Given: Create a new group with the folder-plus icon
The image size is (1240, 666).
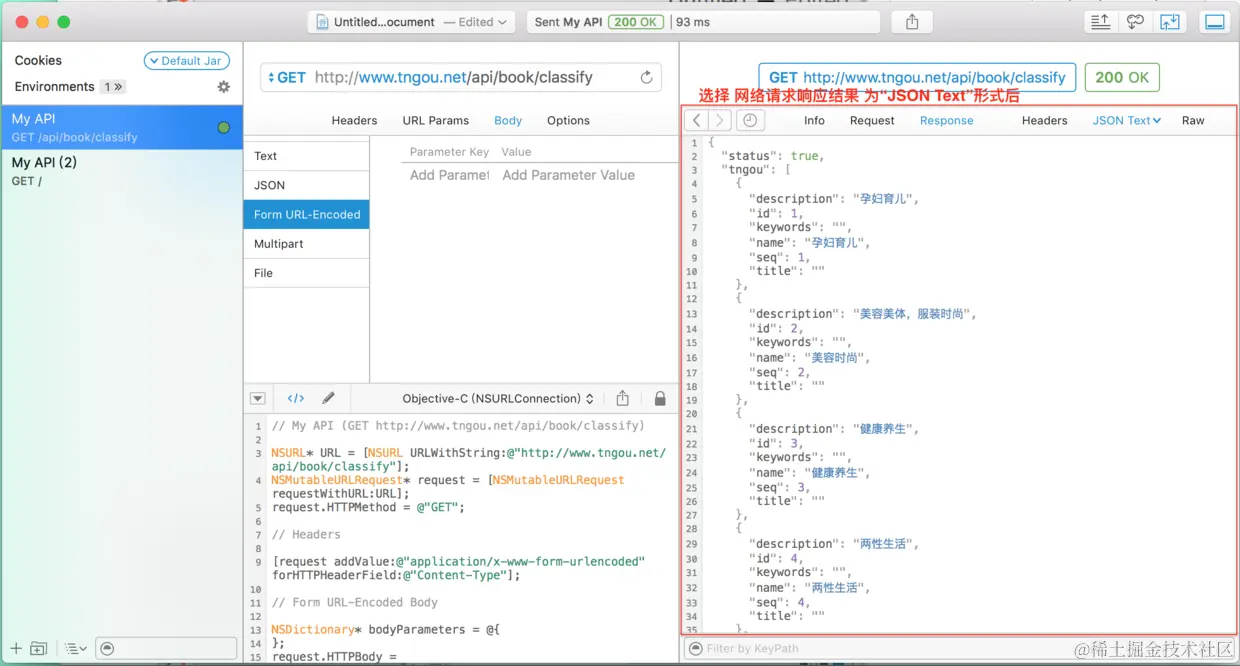Looking at the screenshot, I should pos(38,648).
